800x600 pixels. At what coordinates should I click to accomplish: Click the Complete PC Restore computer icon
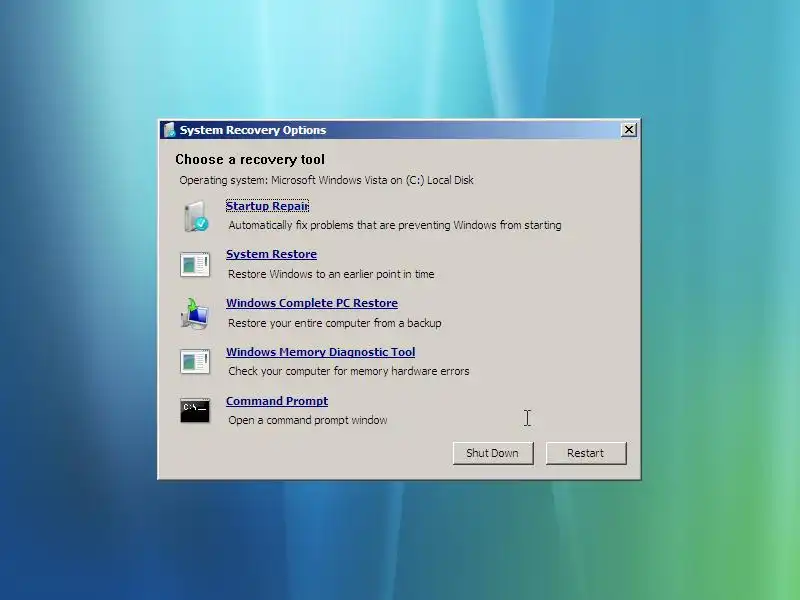pyautogui.click(x=195, y=313)
